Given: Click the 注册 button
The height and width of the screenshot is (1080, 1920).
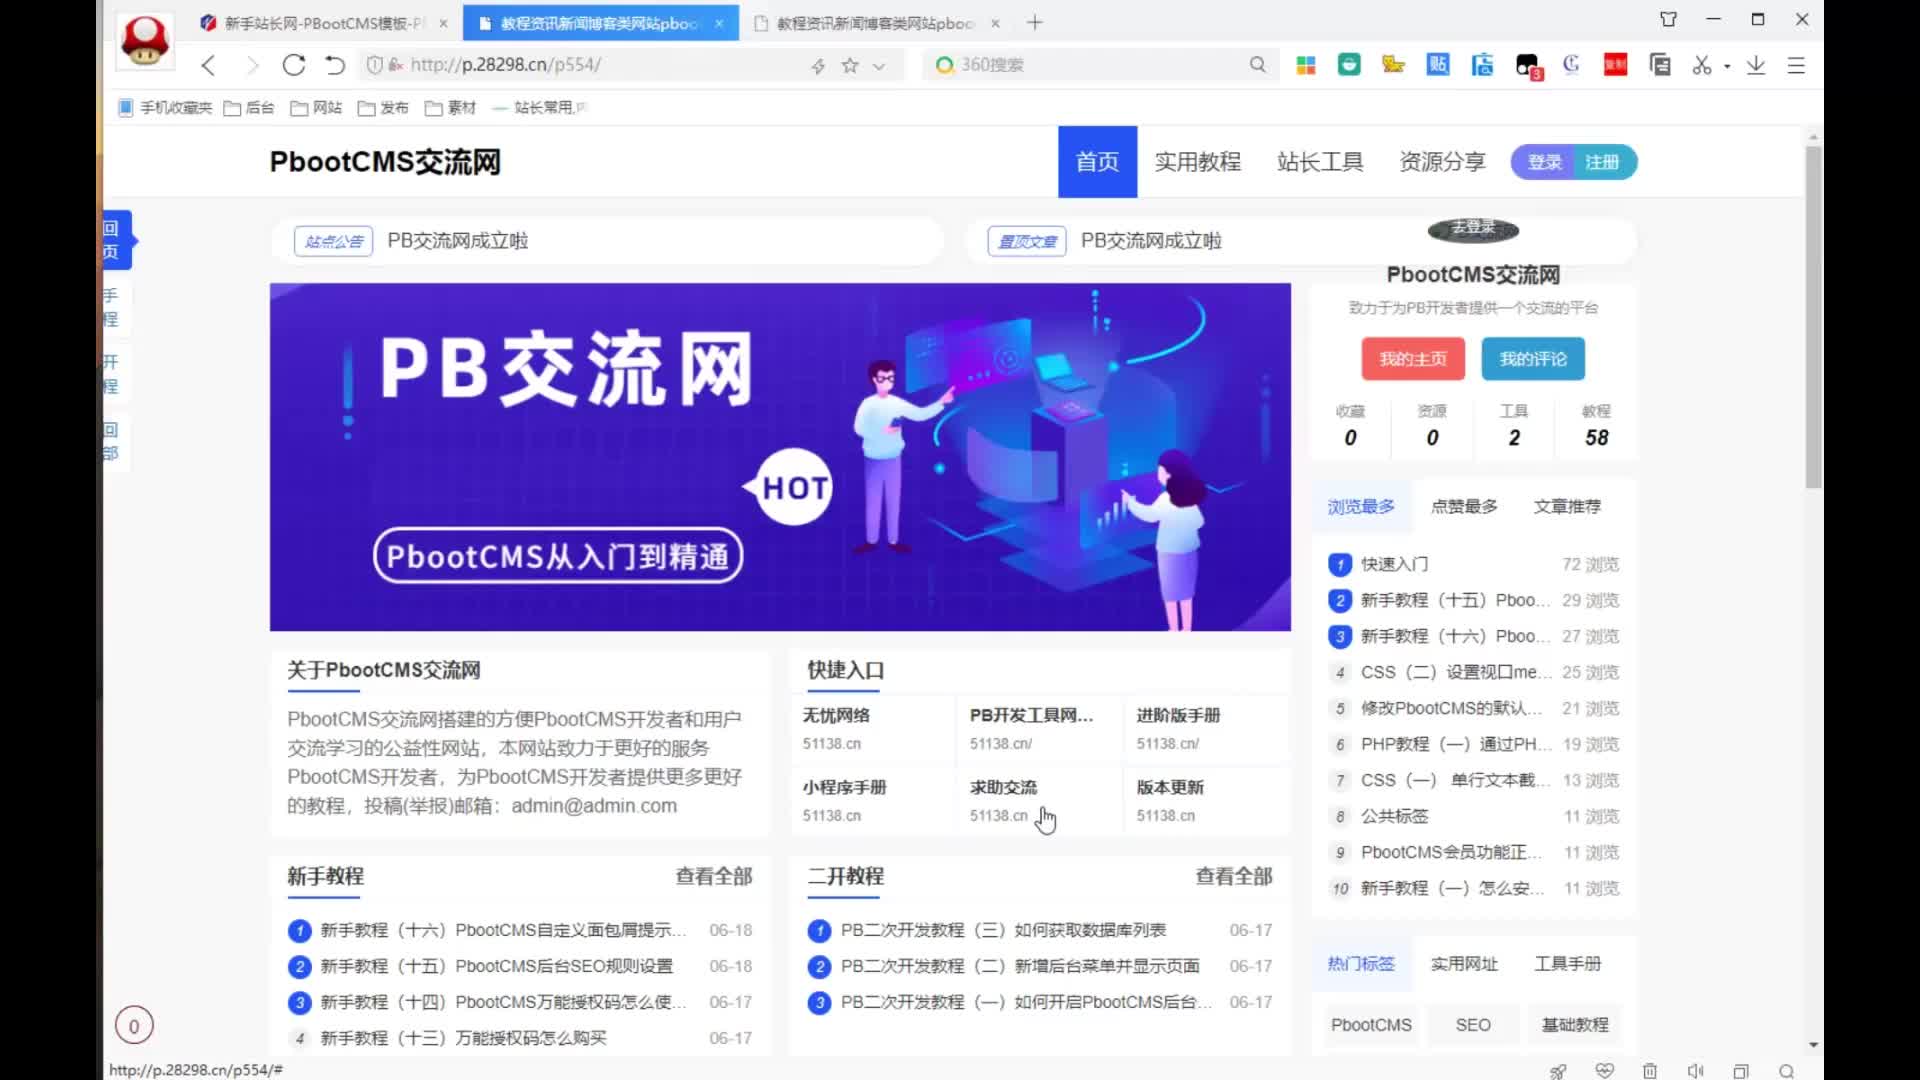Looking at the screenshot, I should click(x=1602, y=162).
